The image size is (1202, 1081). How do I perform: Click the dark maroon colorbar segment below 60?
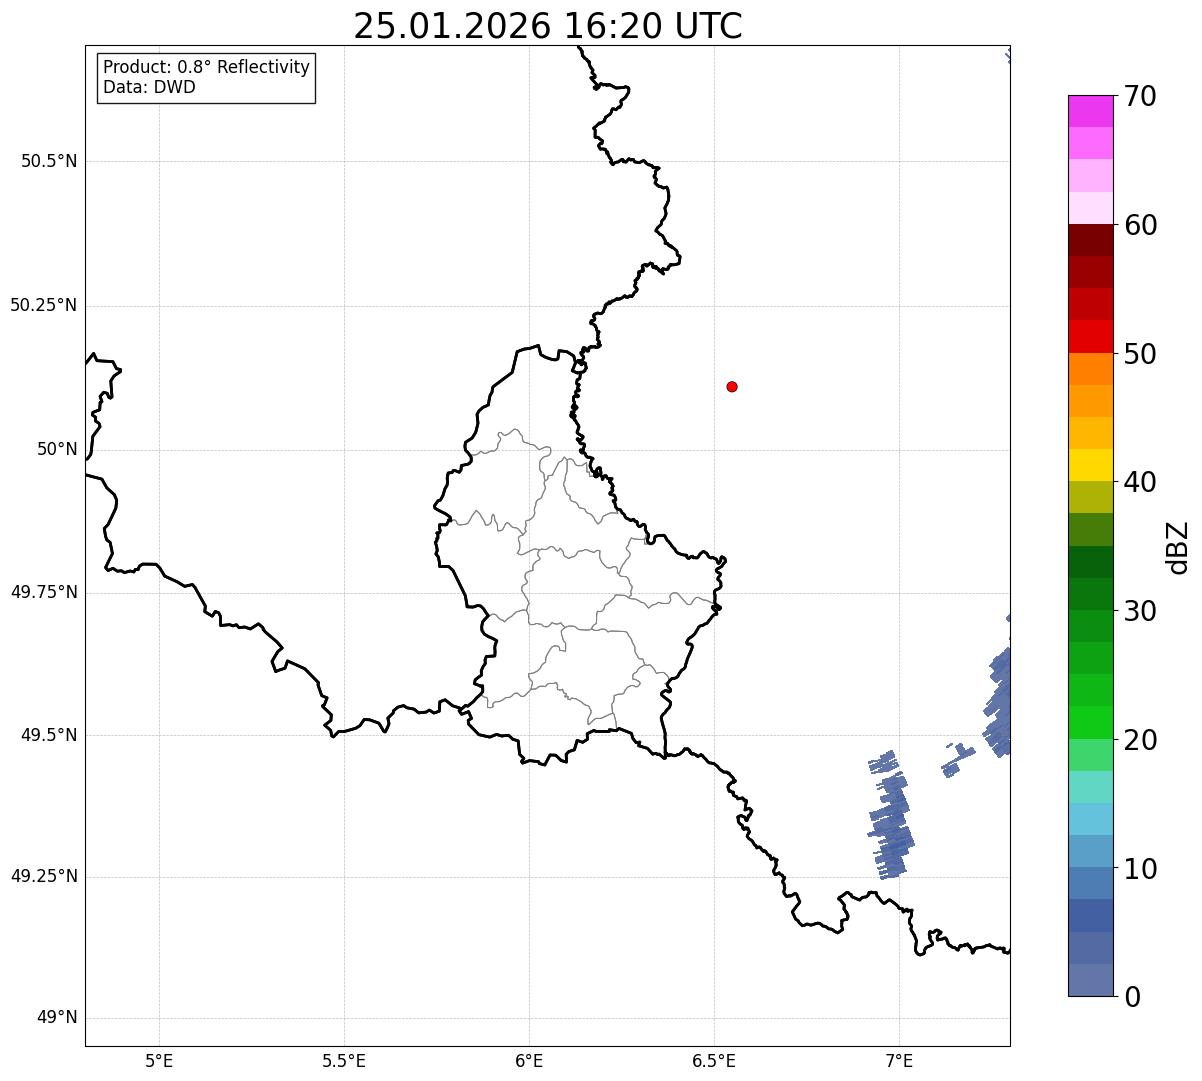pos(1090,240)
